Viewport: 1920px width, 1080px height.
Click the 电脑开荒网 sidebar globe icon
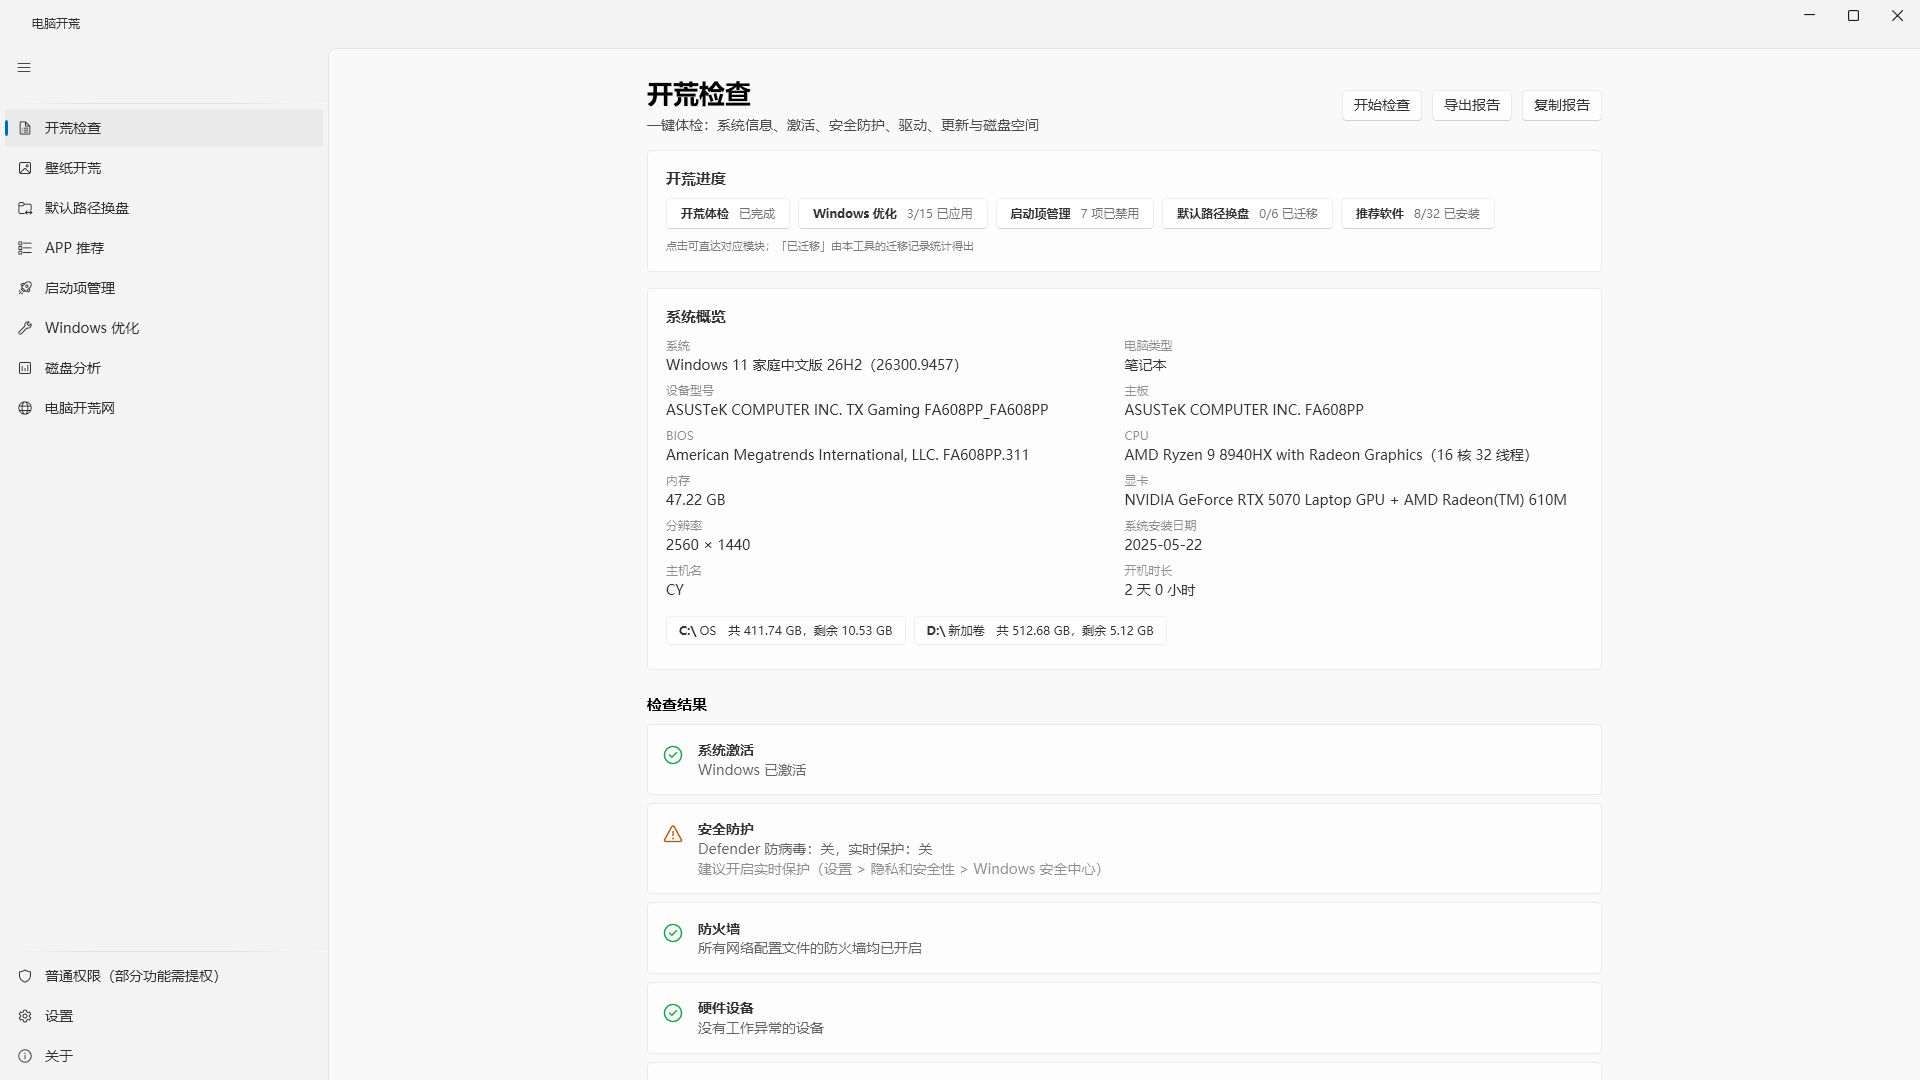point(25,408)
